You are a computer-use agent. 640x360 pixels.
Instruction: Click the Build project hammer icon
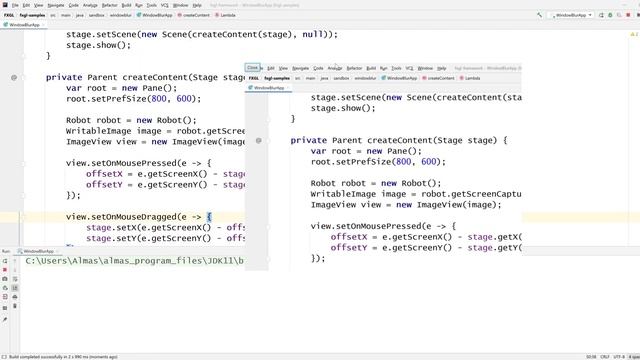[x=540, y=15]
